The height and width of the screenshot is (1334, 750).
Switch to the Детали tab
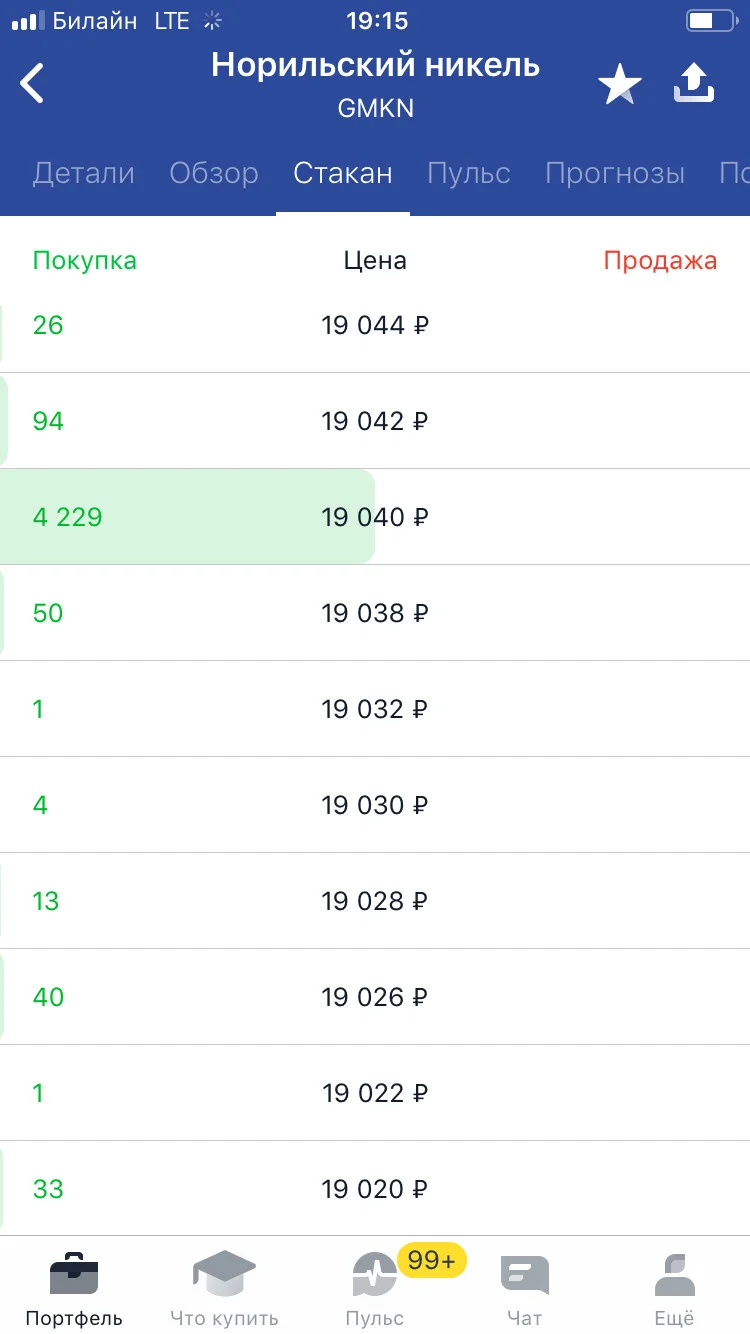84,173
